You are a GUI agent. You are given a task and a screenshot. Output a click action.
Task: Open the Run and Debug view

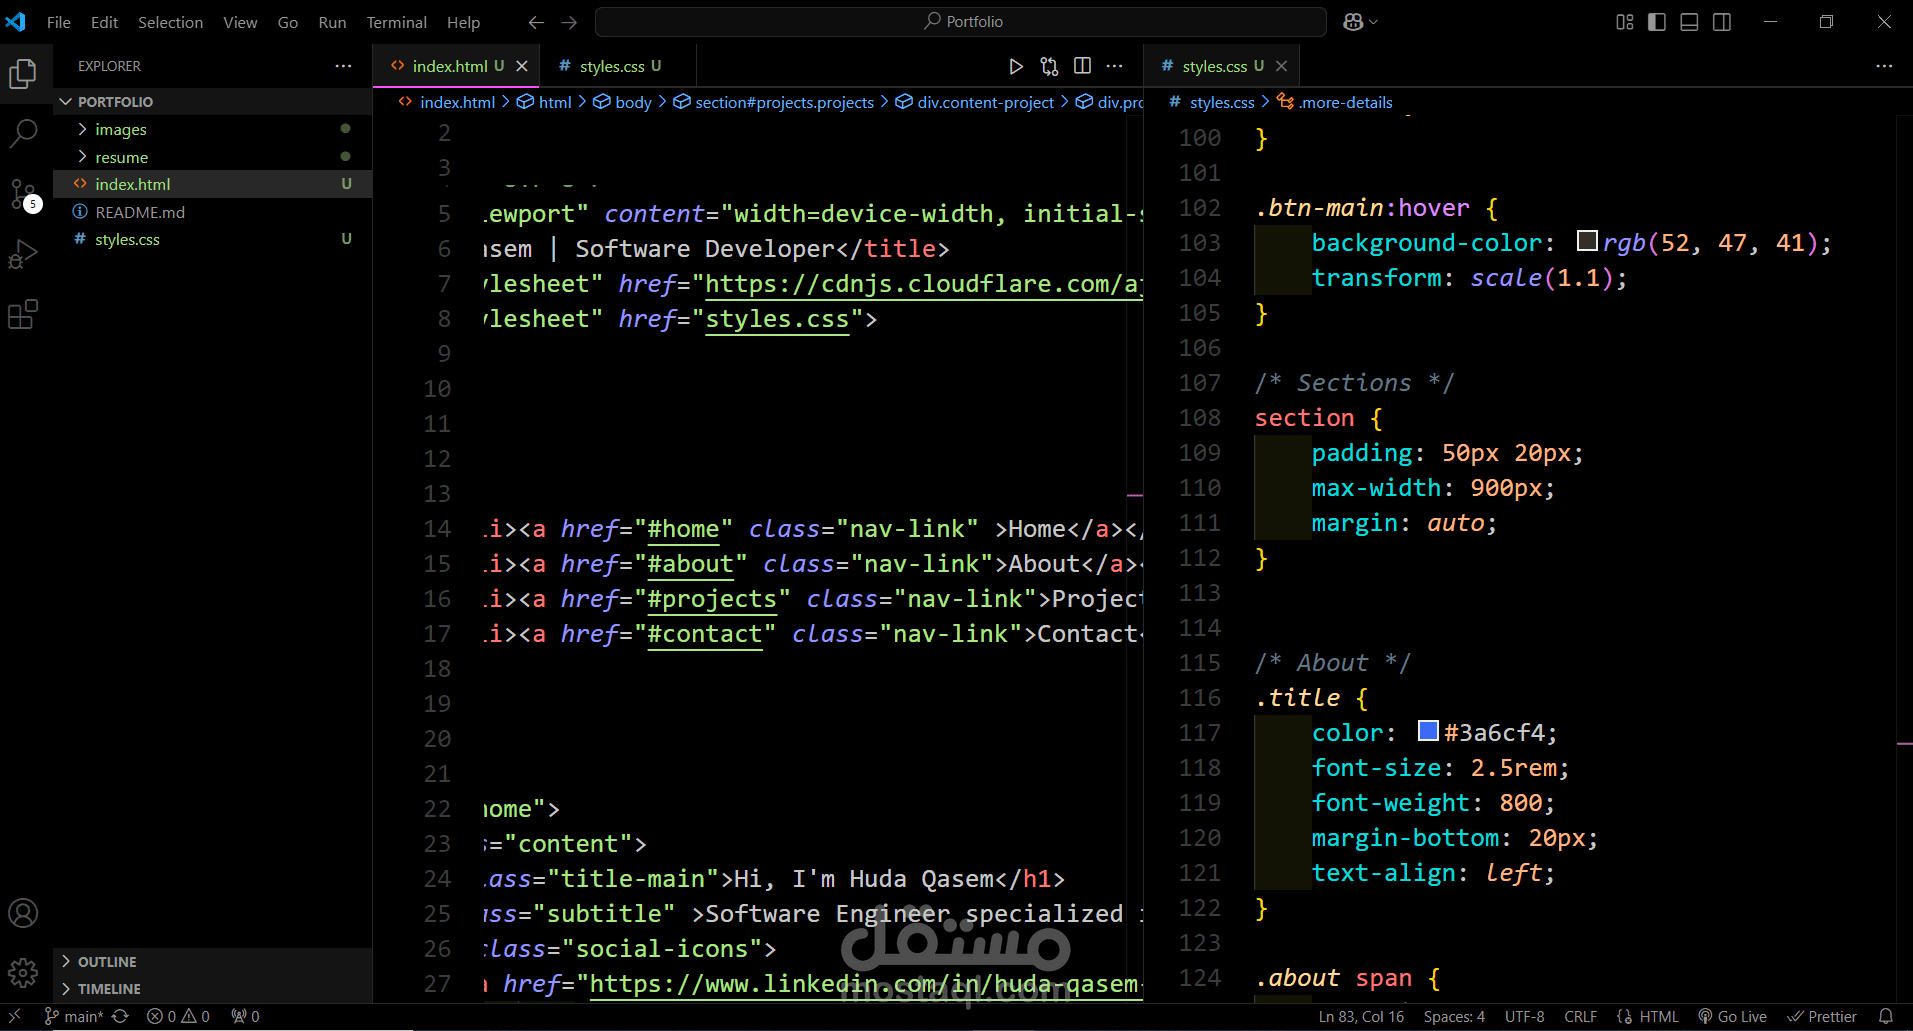pos(23,255)
